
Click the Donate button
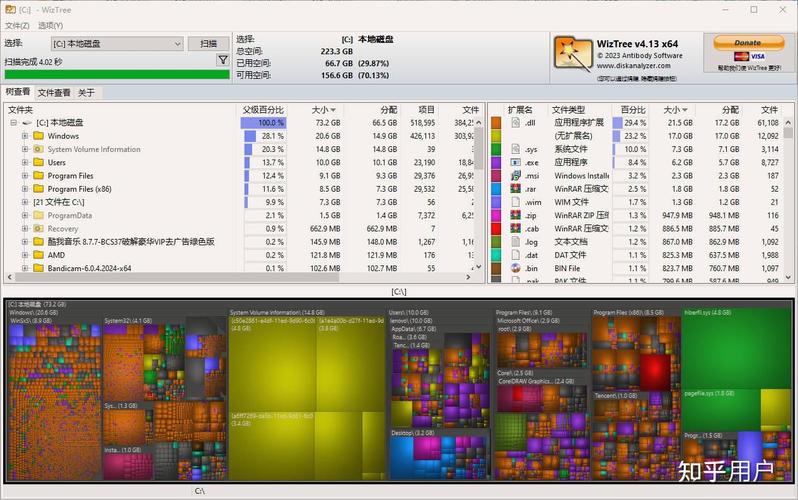coord(748,43)
